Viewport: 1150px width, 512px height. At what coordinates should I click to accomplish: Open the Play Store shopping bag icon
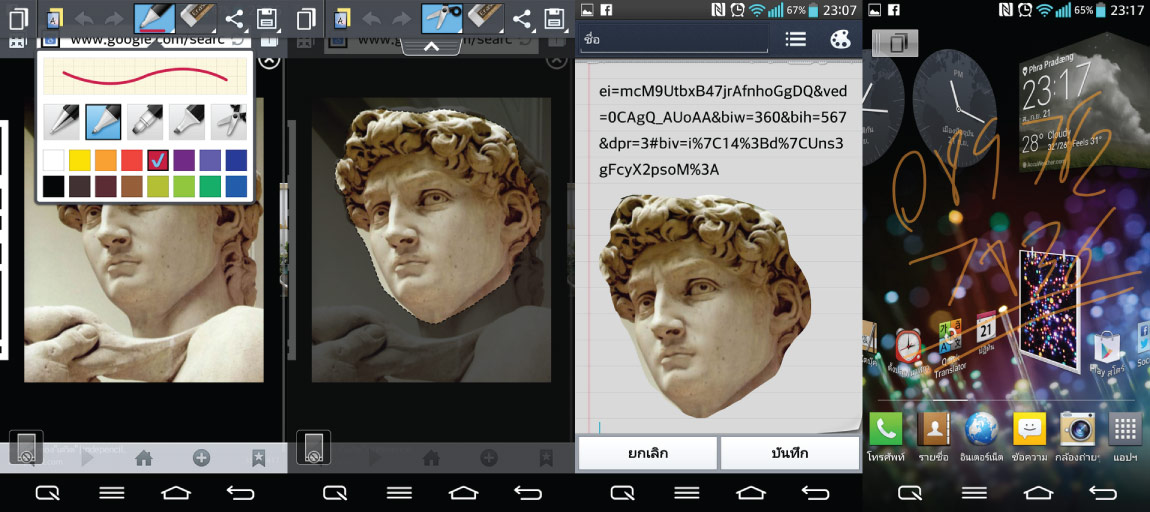1107,349
